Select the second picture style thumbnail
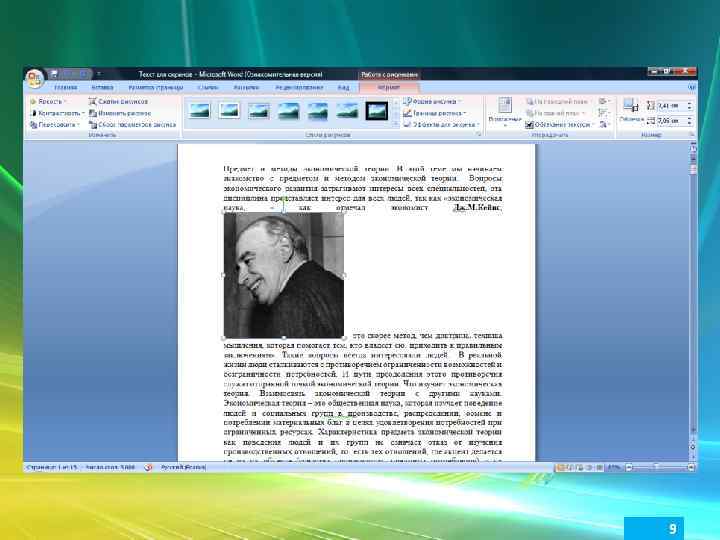Viewport: 720px width, 540px height. click(229, 111)
